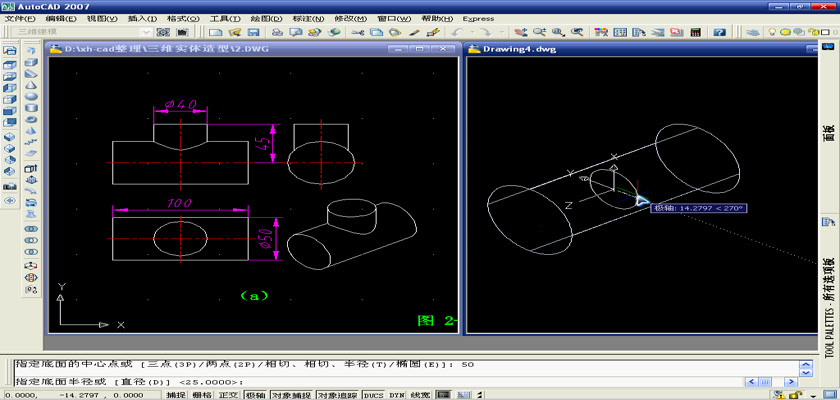Toggle the 栅格 grid display button
Image resolution: width=840 pixels, height=400 pixels.
click(x=201, y=395)
